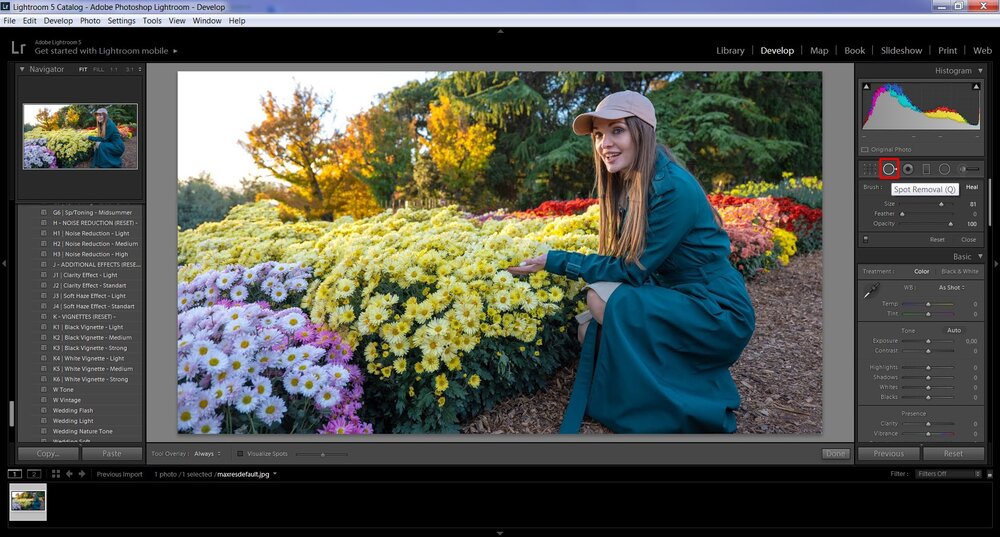1000x537 pixels.
Task: Click the go back arrow in filmstrip
Action: [69, 474]
